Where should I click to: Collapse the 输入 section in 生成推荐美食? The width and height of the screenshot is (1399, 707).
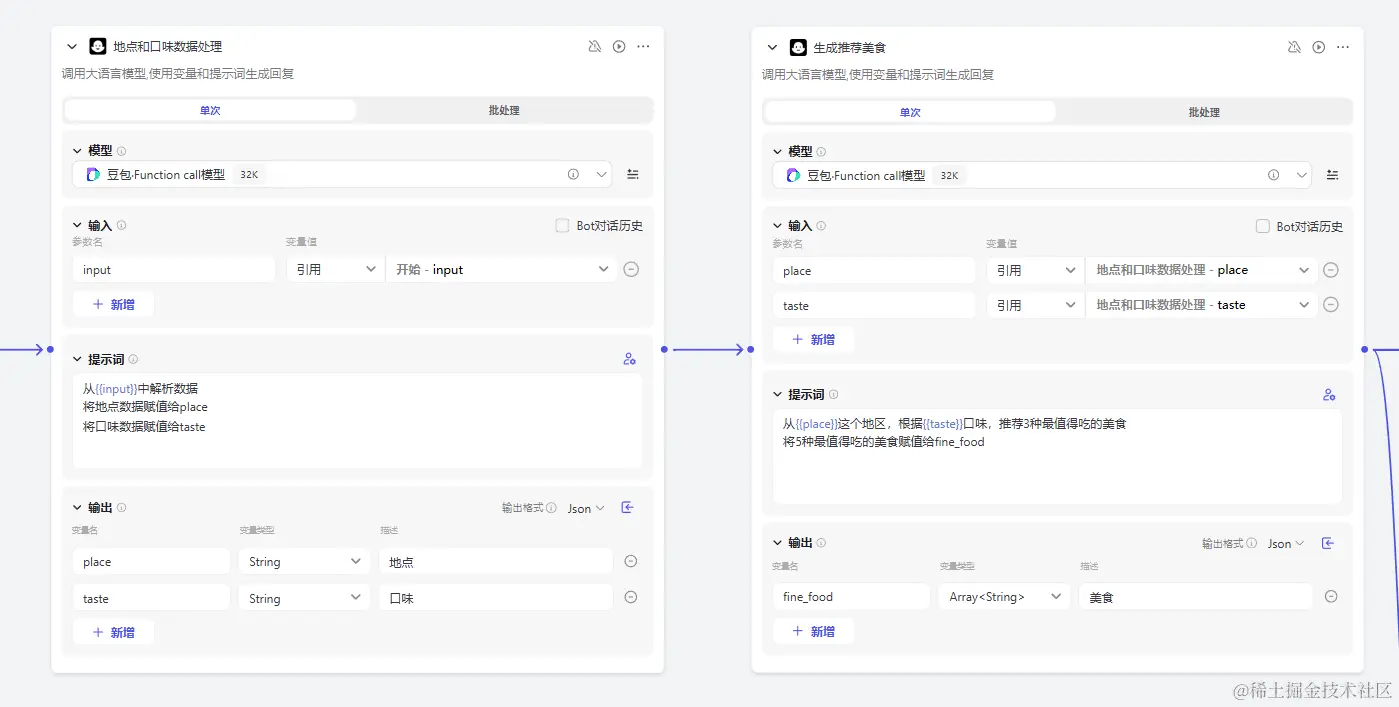click(778, 226)
